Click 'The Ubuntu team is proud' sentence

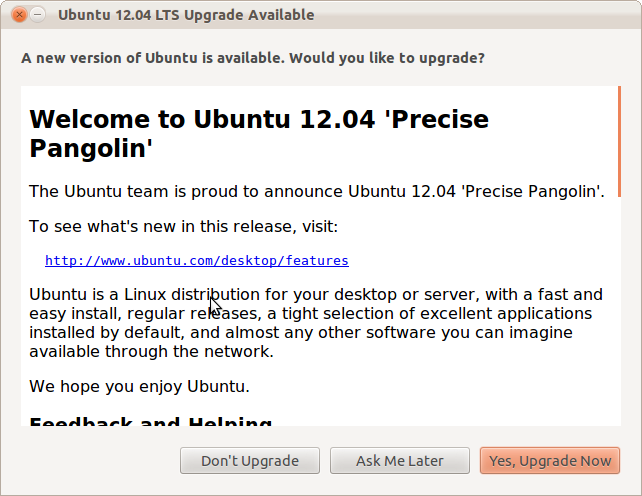(x=316, y=191)
